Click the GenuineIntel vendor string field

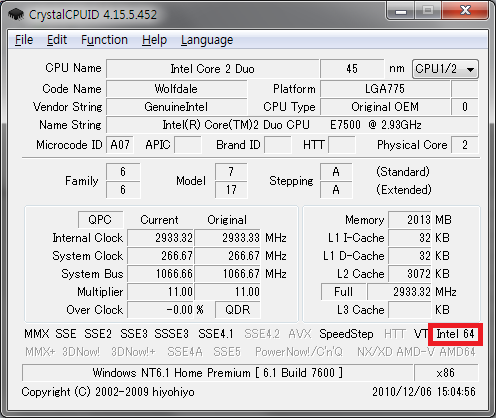point(176,107)
